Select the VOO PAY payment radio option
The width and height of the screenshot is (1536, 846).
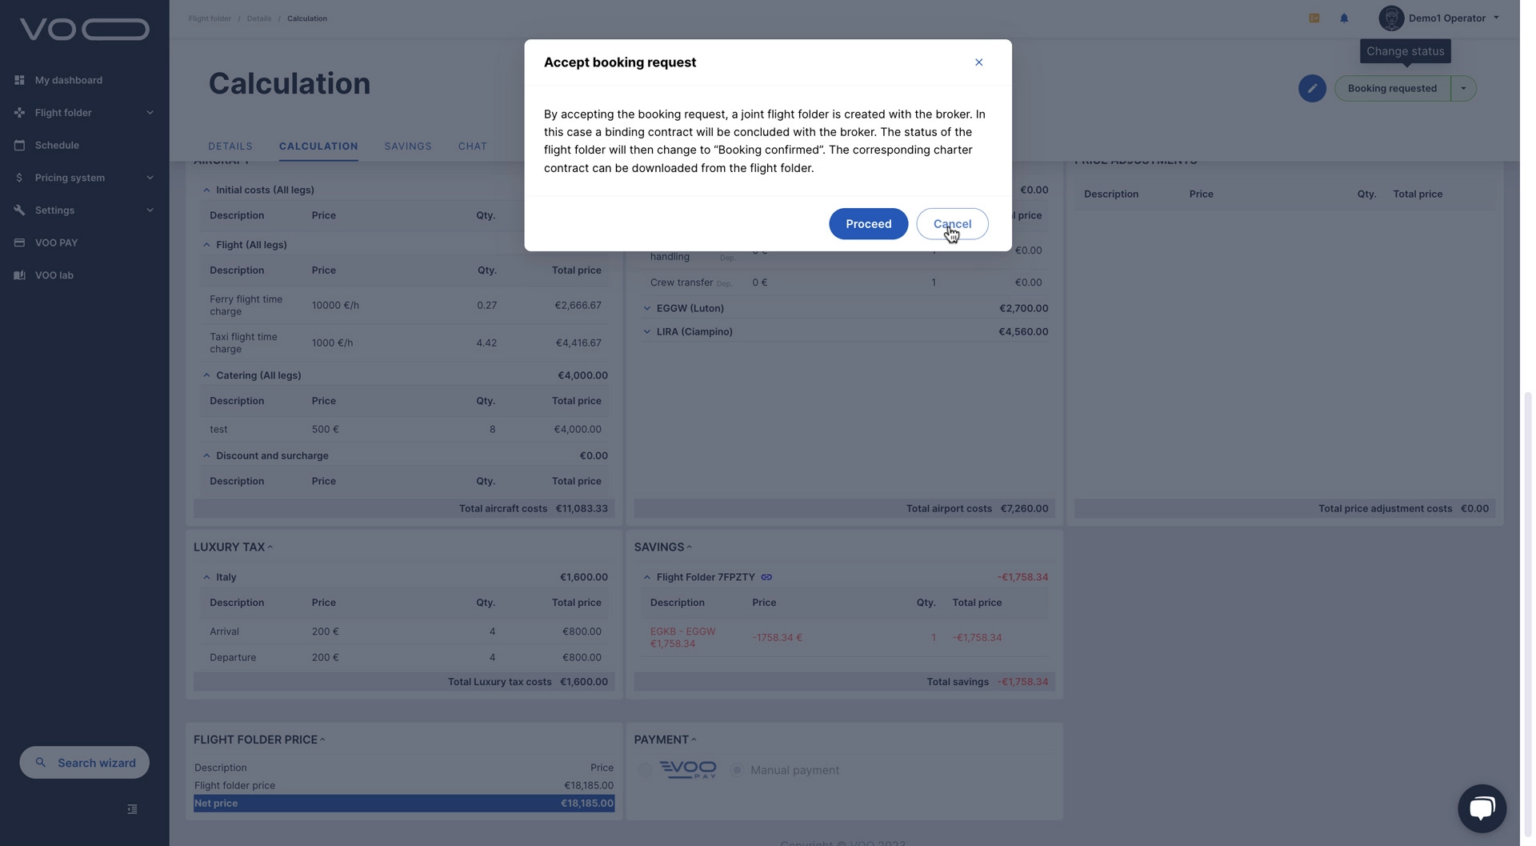(645, 770)
